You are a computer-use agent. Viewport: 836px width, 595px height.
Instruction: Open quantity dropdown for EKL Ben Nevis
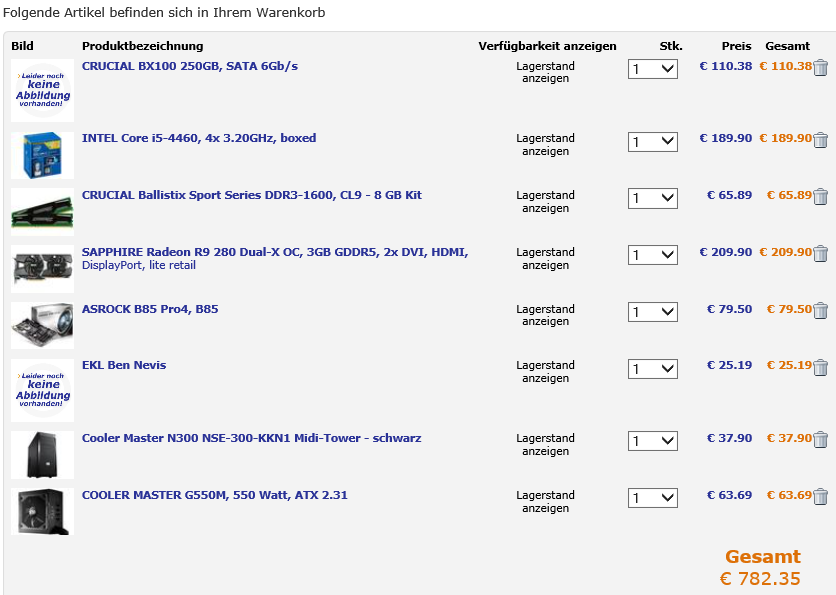(x=653, y=369)
